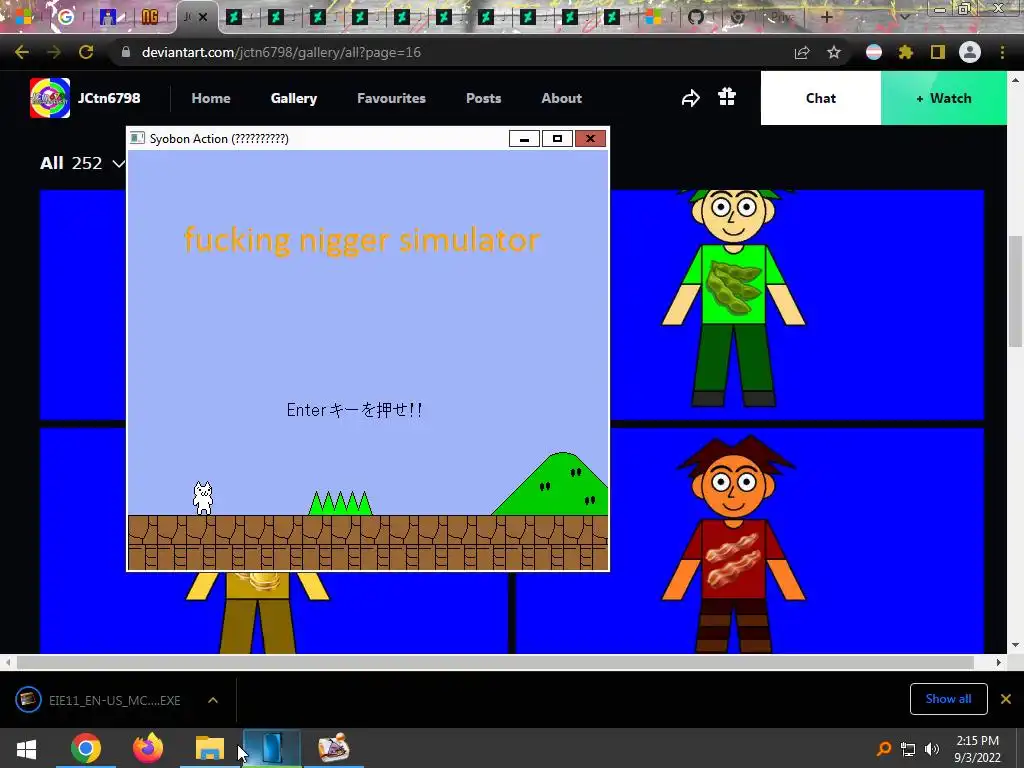The width and height of the screenshot is (1024, 768).
Task: Go back with the browser back arrow
Action: point(22,52)
